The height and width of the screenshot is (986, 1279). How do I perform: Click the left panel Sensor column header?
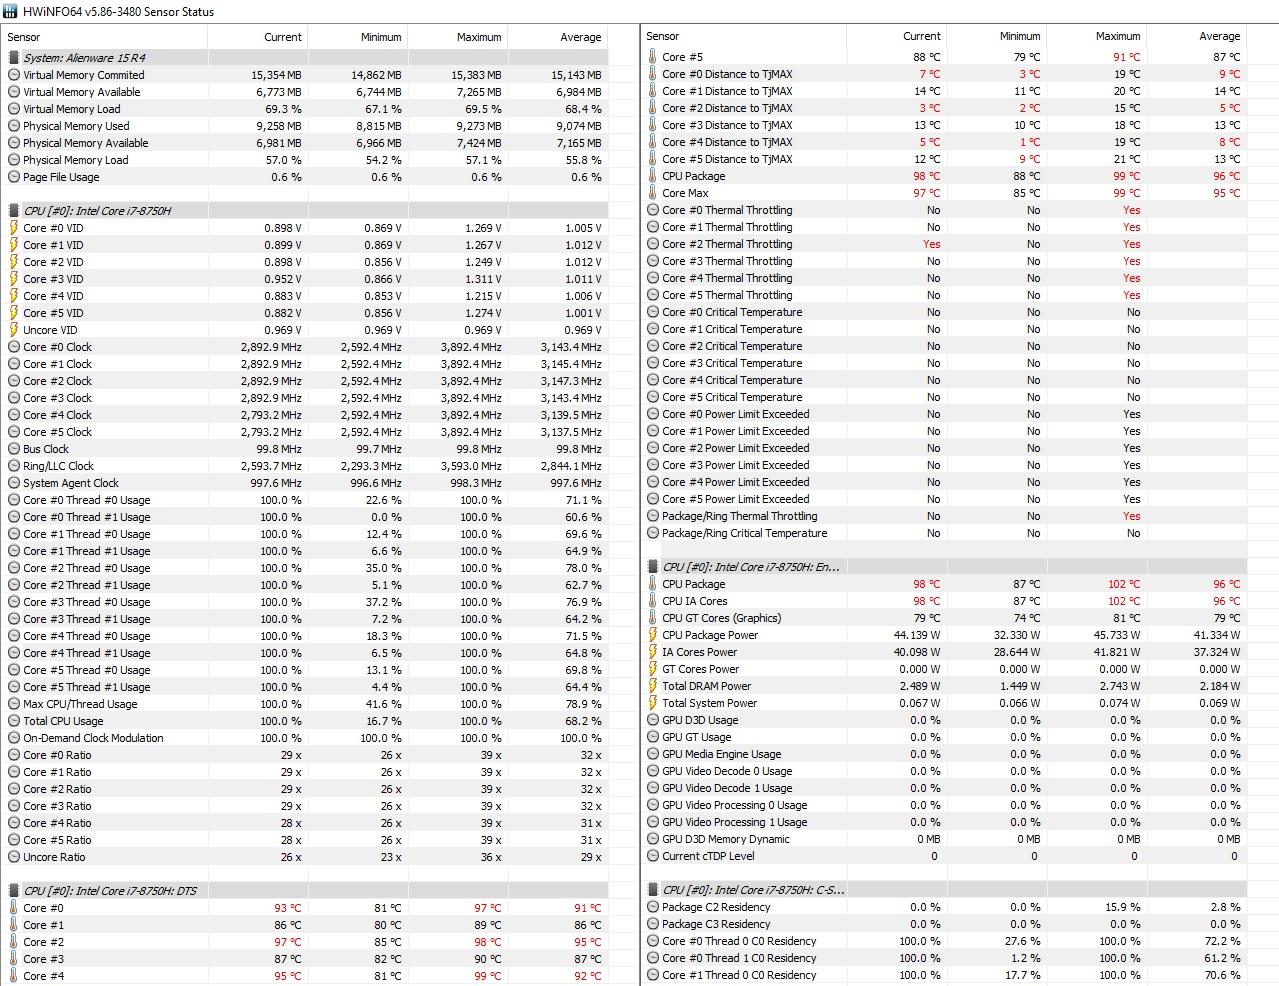(24, 37)
